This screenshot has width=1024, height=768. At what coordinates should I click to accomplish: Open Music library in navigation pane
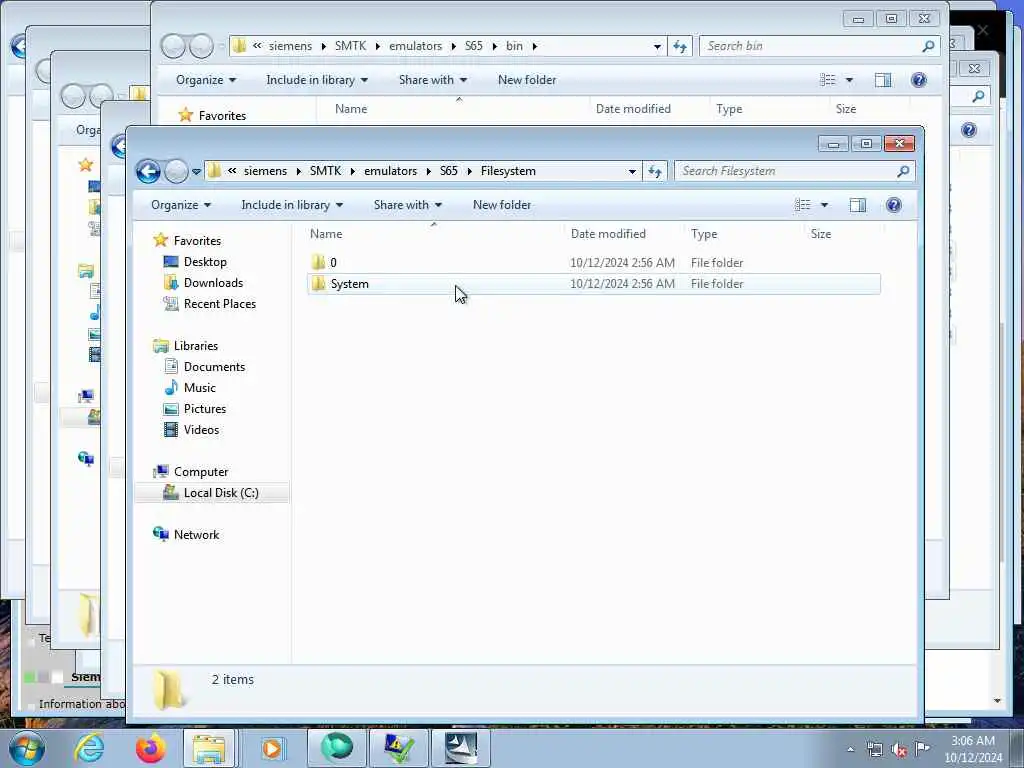click(199, 388)
